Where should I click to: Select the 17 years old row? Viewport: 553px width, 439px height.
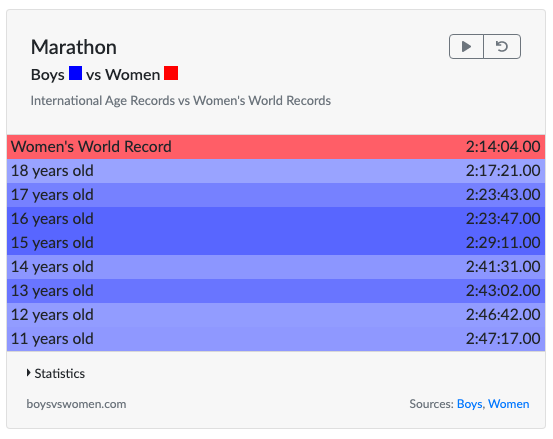pos(276,195)
